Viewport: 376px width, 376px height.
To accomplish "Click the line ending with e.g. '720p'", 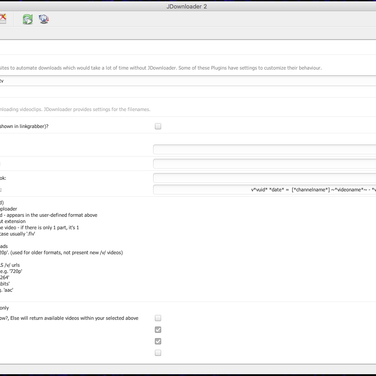I will (11, 271).
